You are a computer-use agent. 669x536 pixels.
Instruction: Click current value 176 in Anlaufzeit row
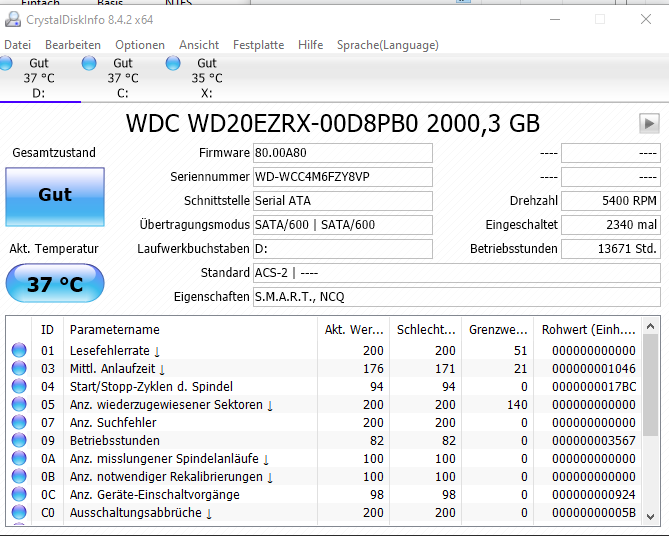click(x=373, y=368)
